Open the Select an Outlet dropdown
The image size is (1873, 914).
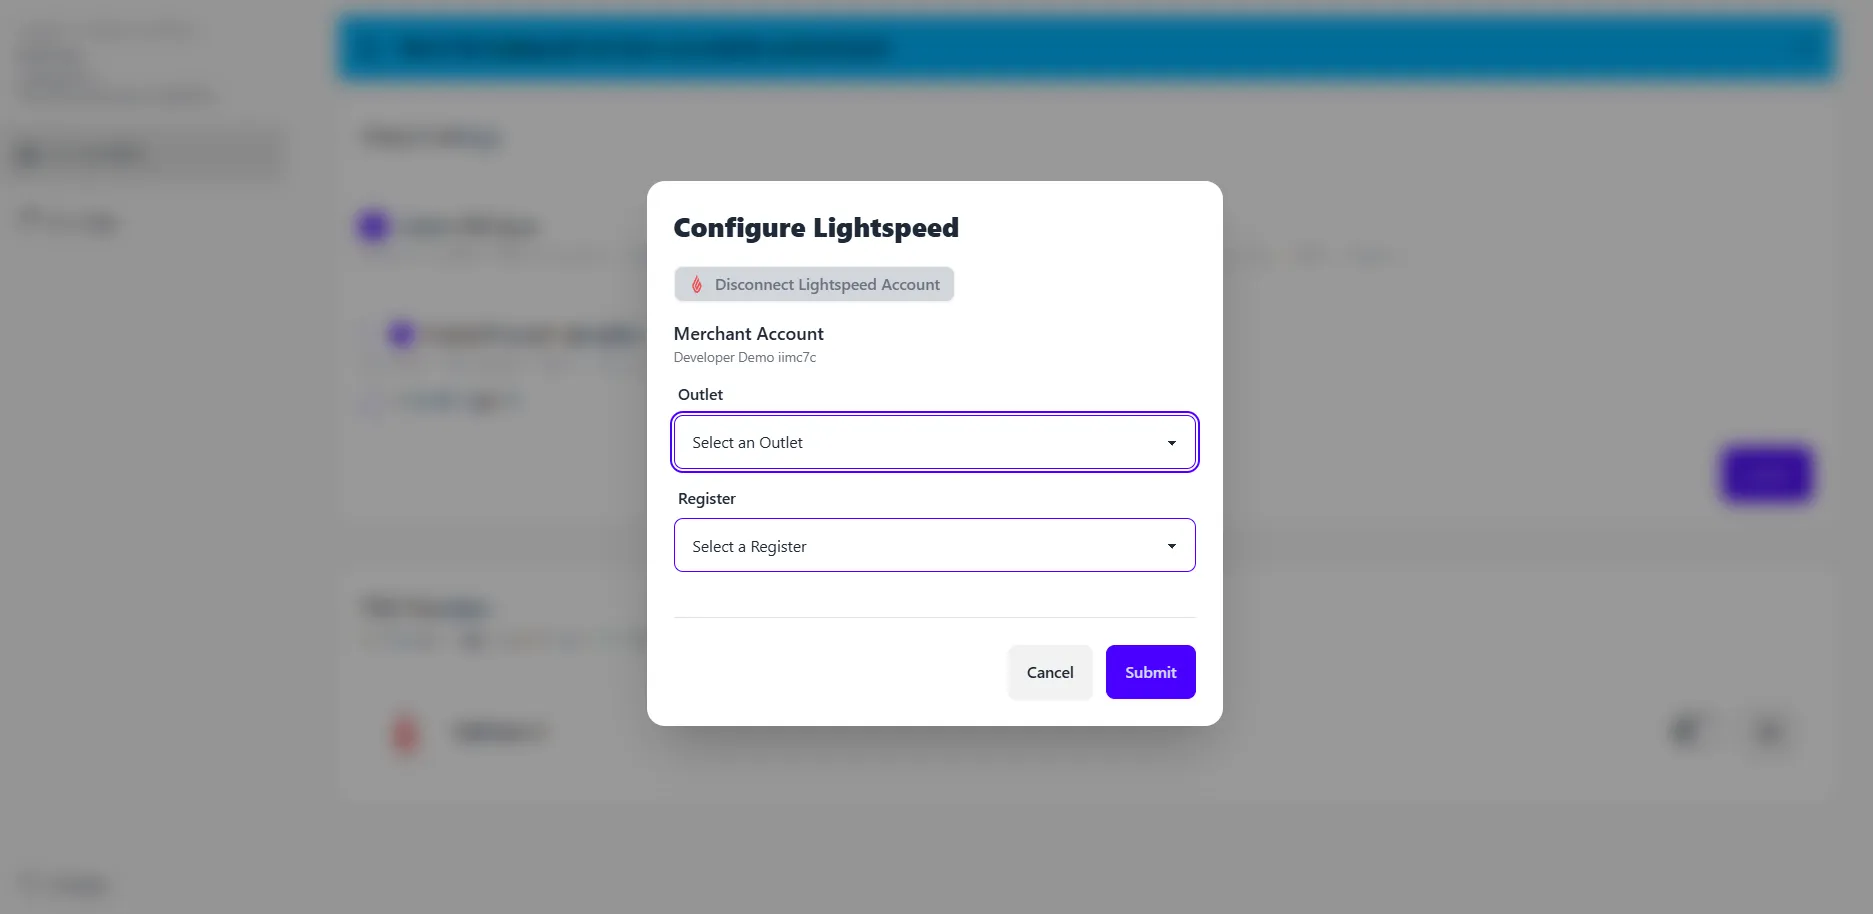click(935, 442)
